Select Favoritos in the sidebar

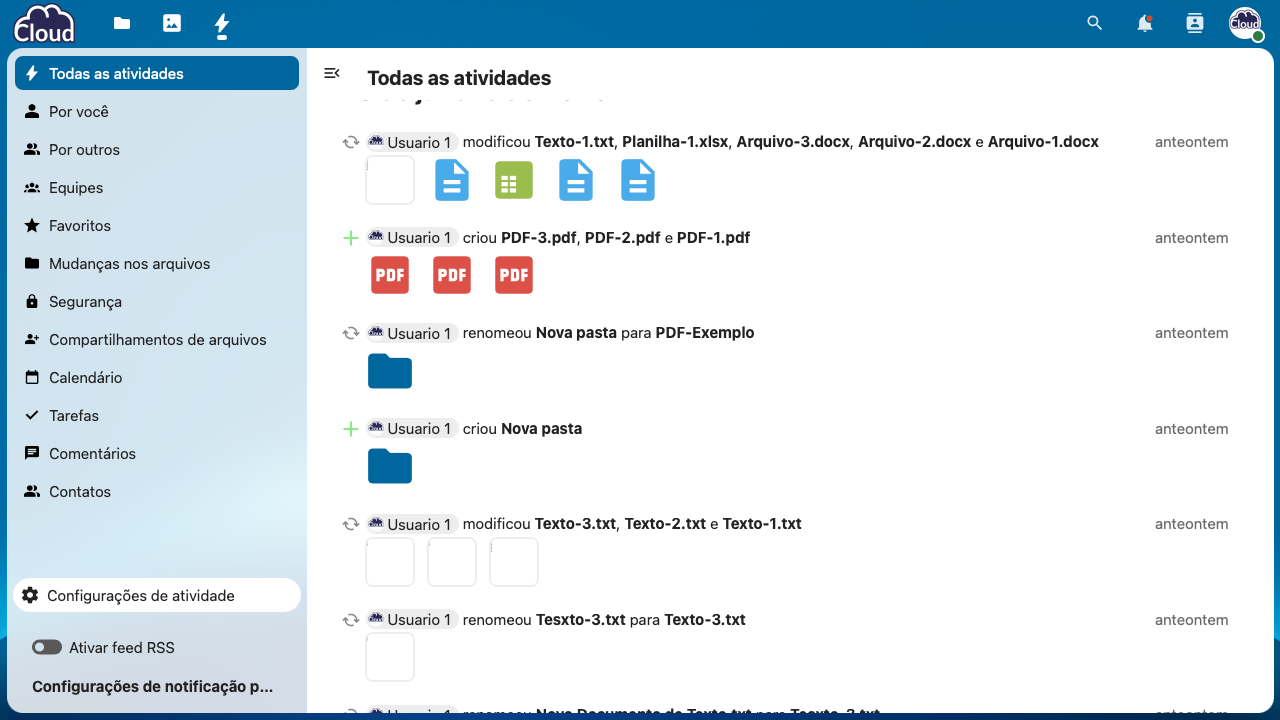(x=80, y=226)
